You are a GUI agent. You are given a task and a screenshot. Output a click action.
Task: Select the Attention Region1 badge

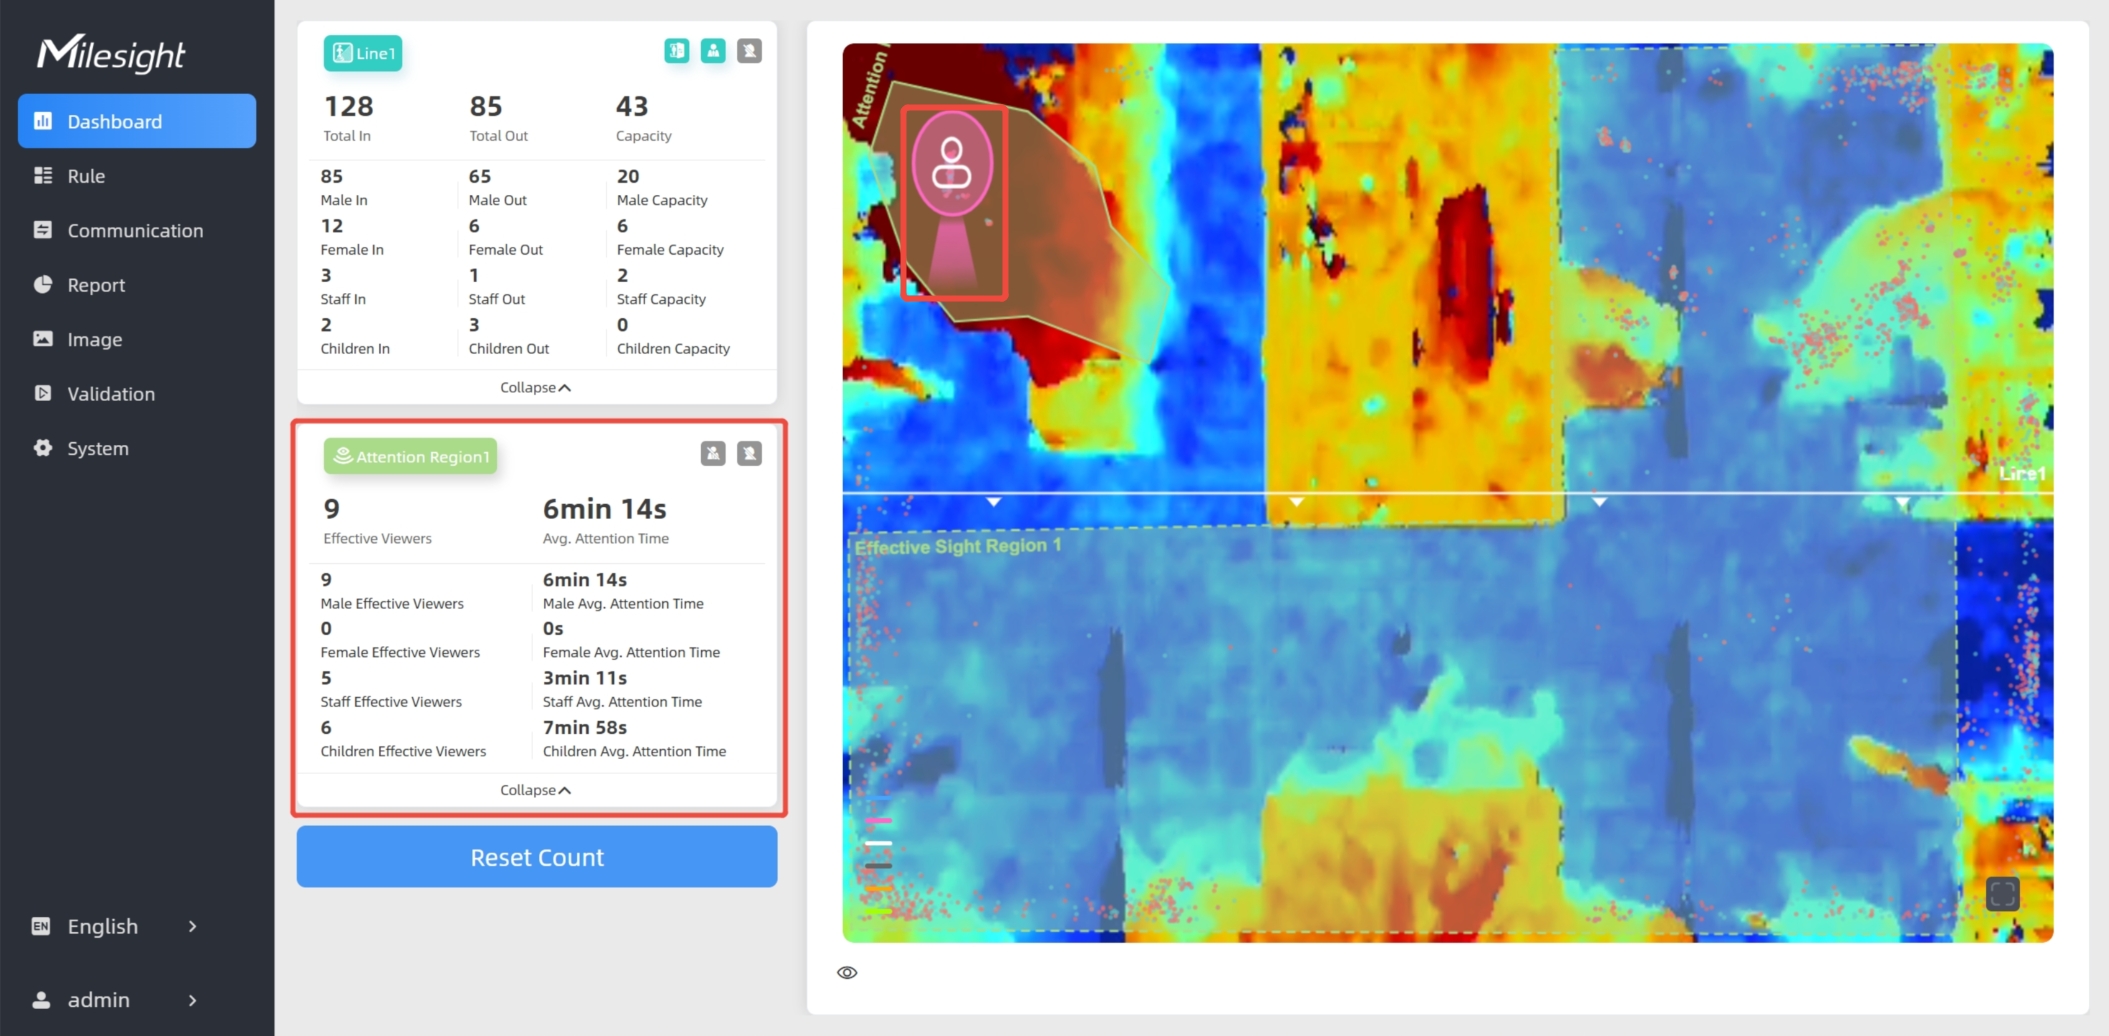tap(410, 457)
